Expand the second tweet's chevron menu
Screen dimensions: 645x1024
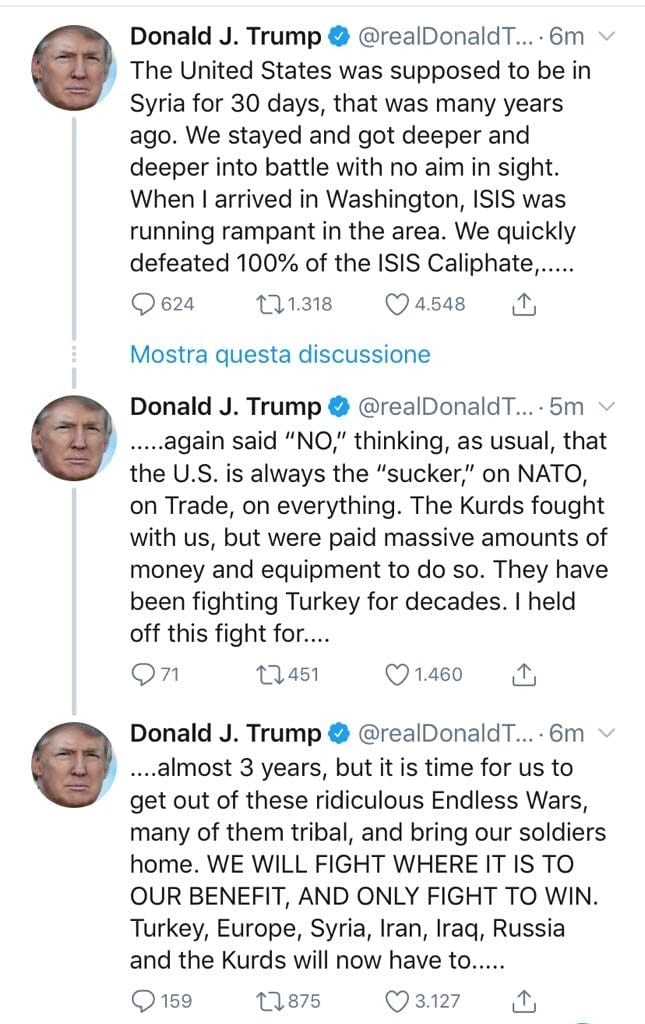click(x=606, y=406)
